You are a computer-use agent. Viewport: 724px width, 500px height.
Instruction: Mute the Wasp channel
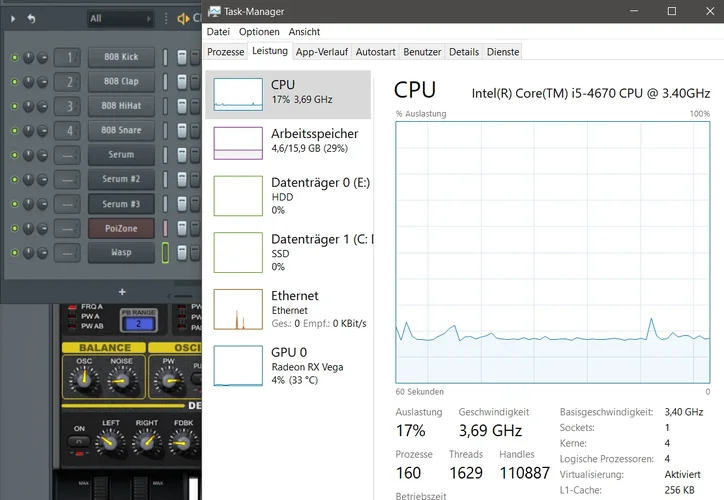[x=14, y=253]
